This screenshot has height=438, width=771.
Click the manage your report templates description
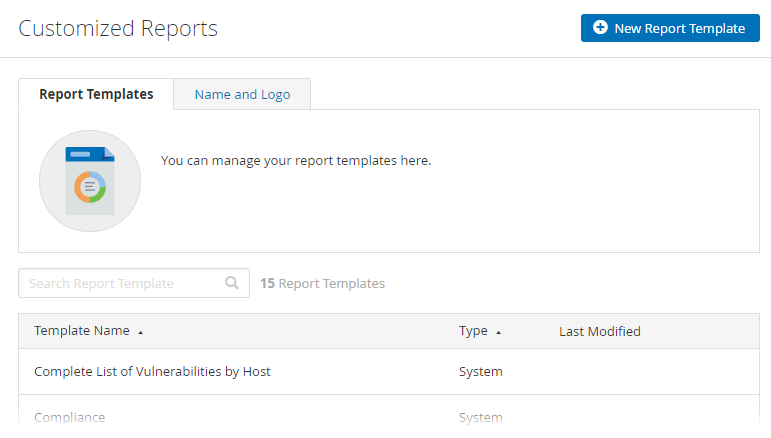pyautogui.click(x=296, y=160)
